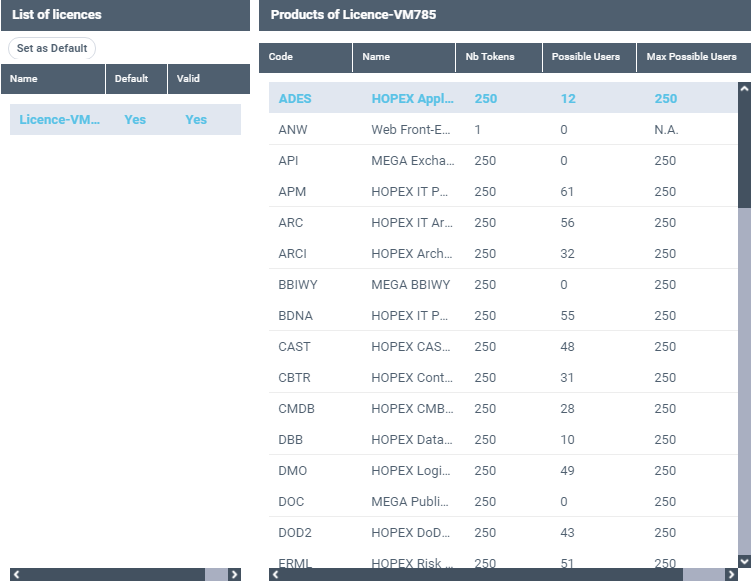The height and width of the screenshot is (583, 751).
Task: Click the Valid column header
Action: (207, 79)
